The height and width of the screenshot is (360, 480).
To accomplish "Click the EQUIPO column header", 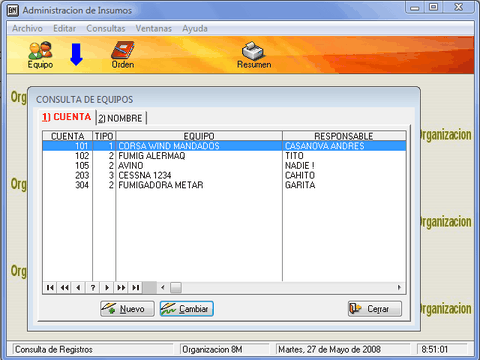I will (x=199, y=136).
